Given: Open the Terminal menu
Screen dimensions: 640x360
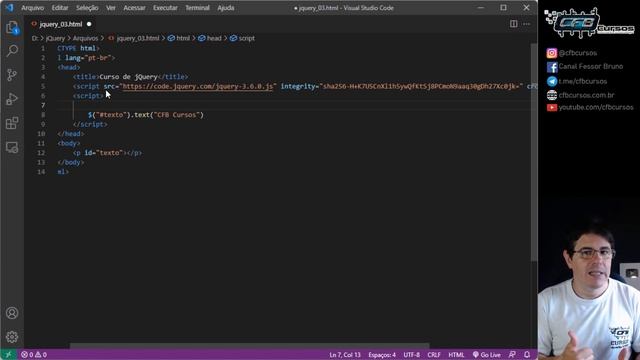Looking at the screenshot, I should (197, 8).
